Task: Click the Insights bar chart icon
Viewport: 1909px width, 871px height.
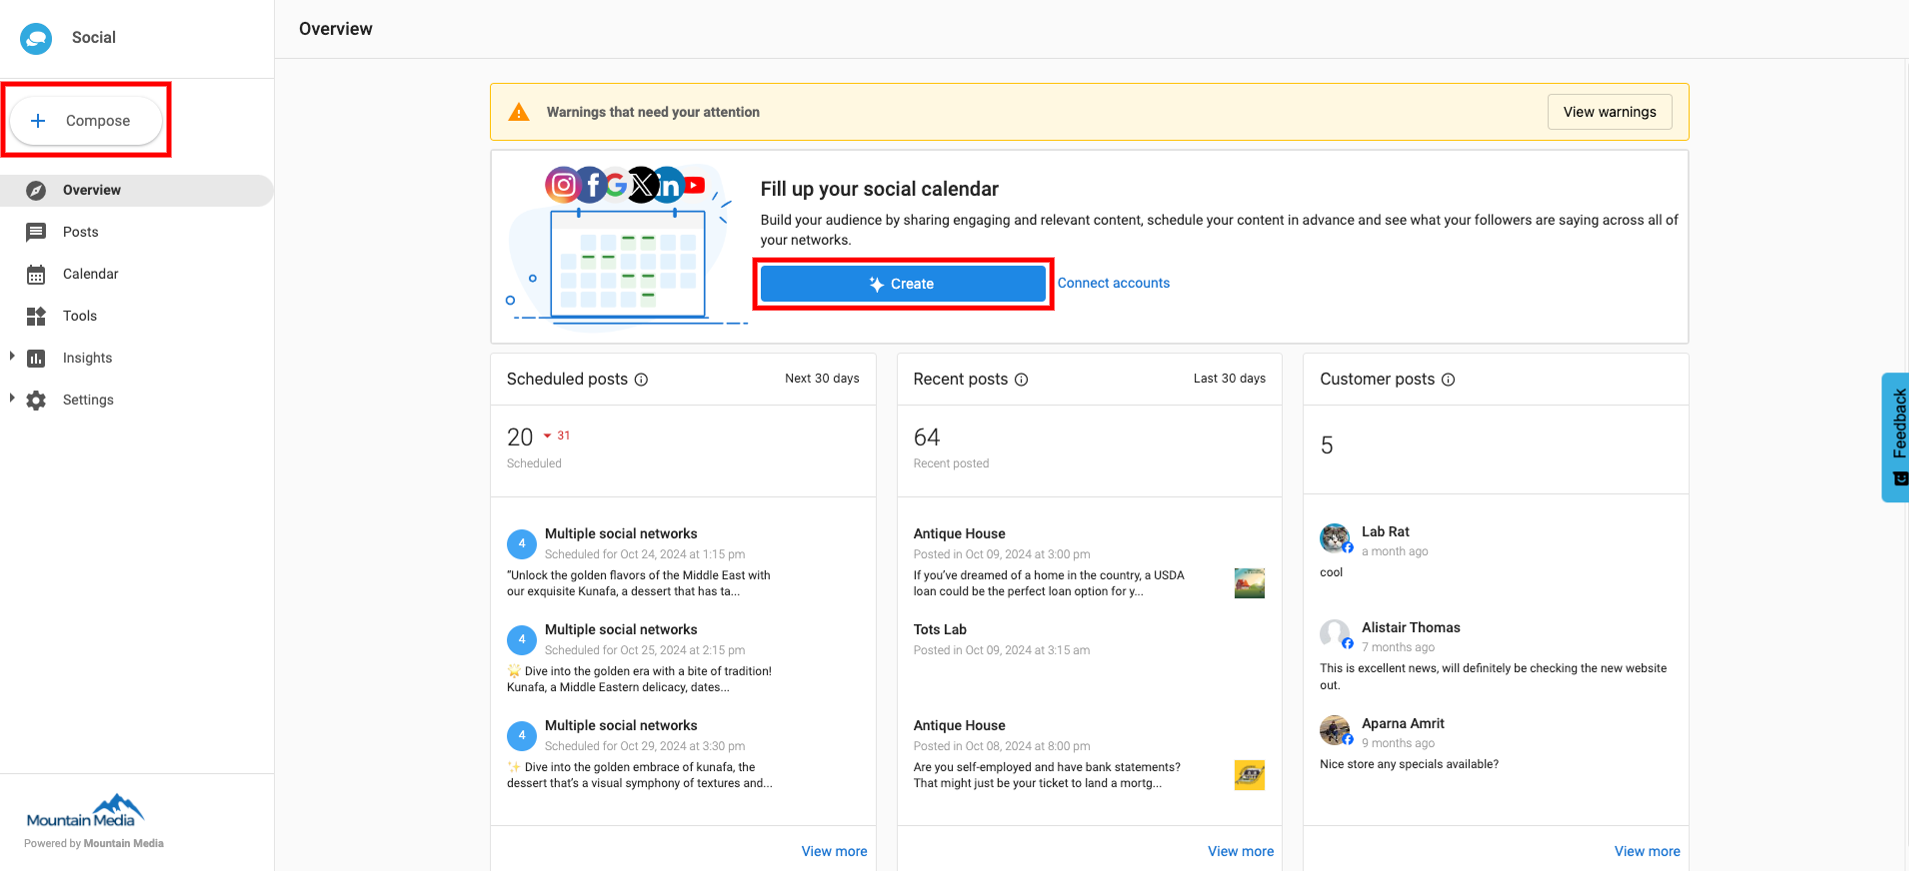Action: pos(36,358)
